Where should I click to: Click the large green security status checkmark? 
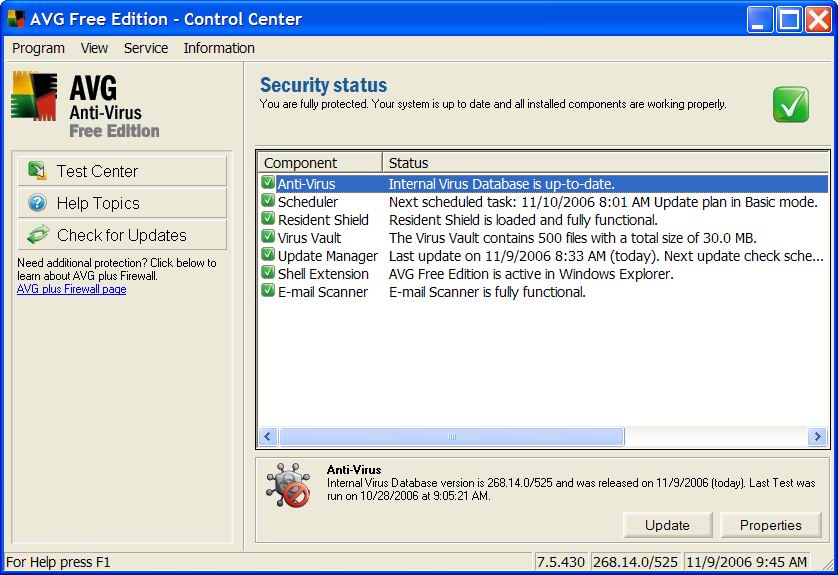tap(791, 104)
